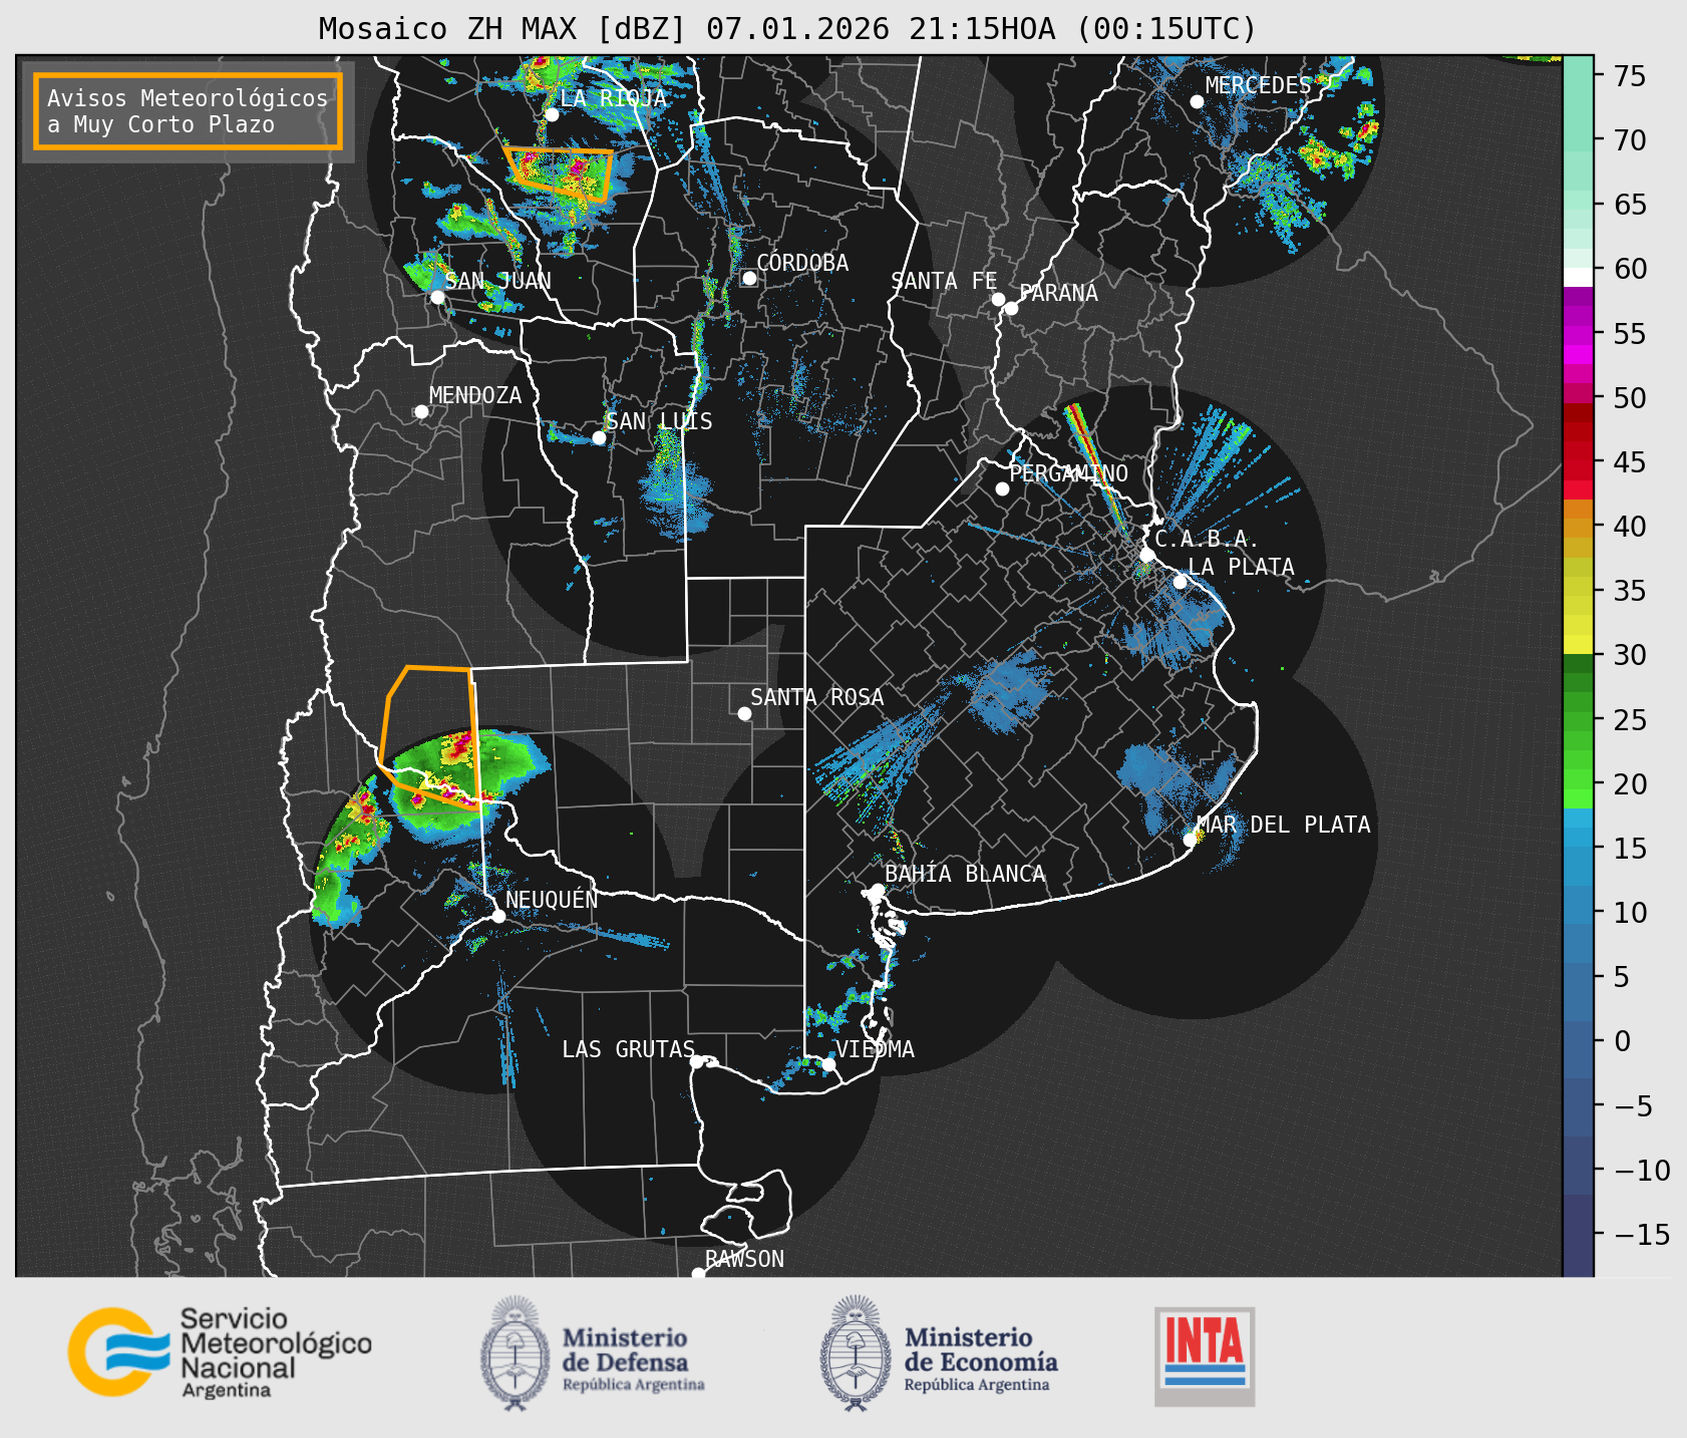Click the 'PARANÁ' city label
This screenshot has height=1438, width=1687.
tap(1058, 292)
